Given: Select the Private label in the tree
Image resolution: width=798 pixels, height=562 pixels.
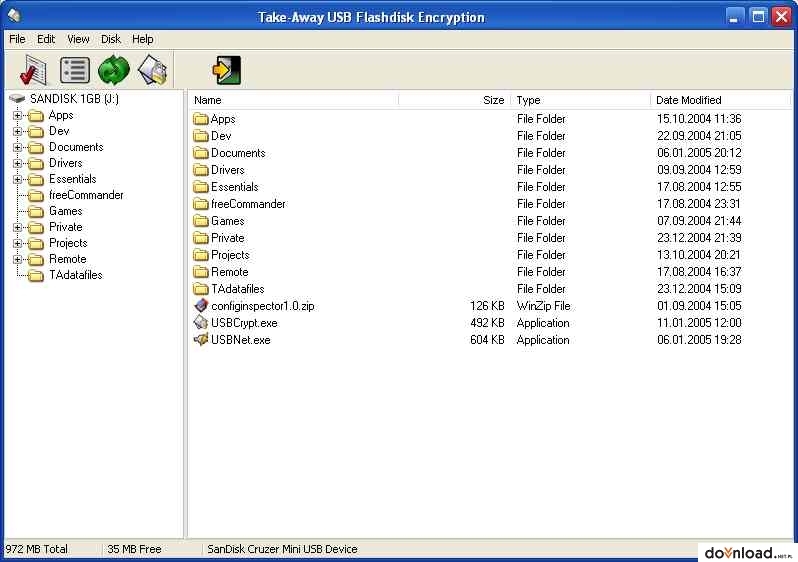Looking at the screenshot, I should click(x=65, y=227).
